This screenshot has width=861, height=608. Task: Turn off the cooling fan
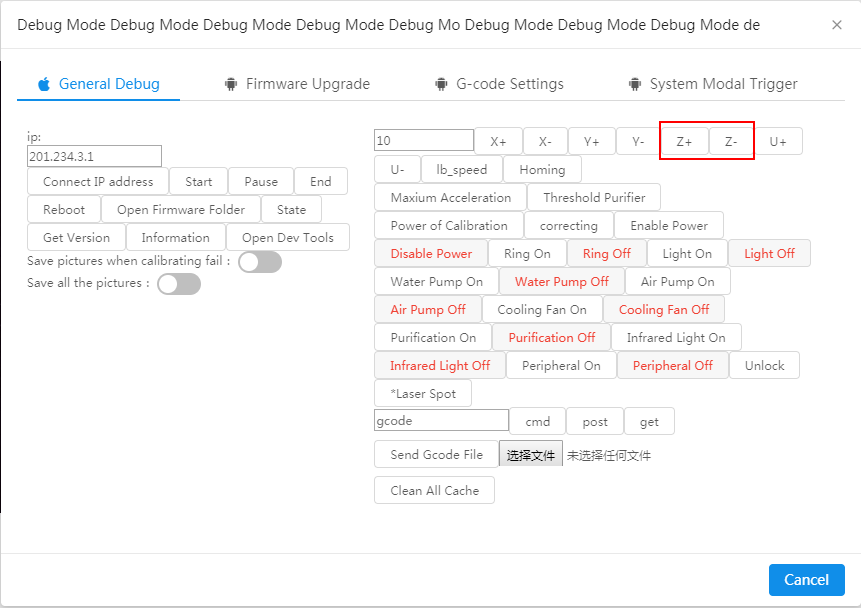(664, 309)
